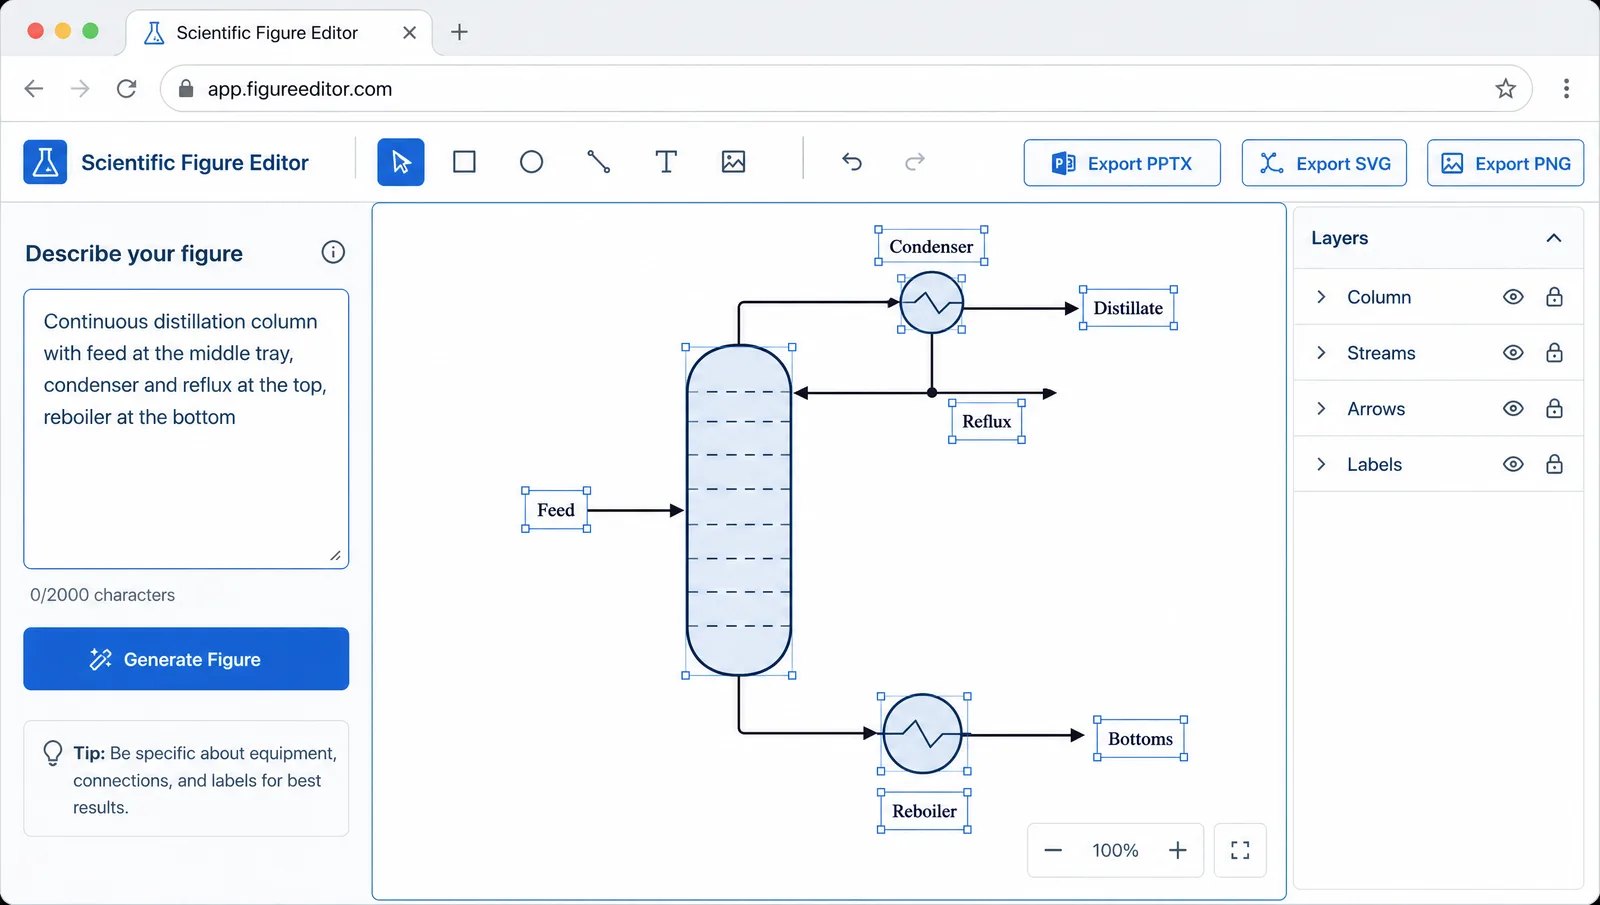Export the figure as PNG

click(x=1505, y=163)
